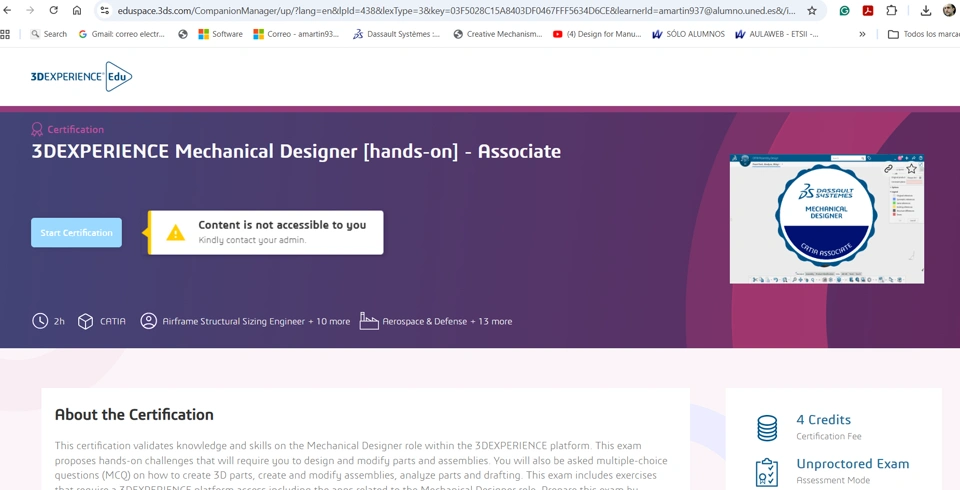Open the Grammarly extension icon
The height and width of the screenshot is (490, 960).
coord(844,10)
